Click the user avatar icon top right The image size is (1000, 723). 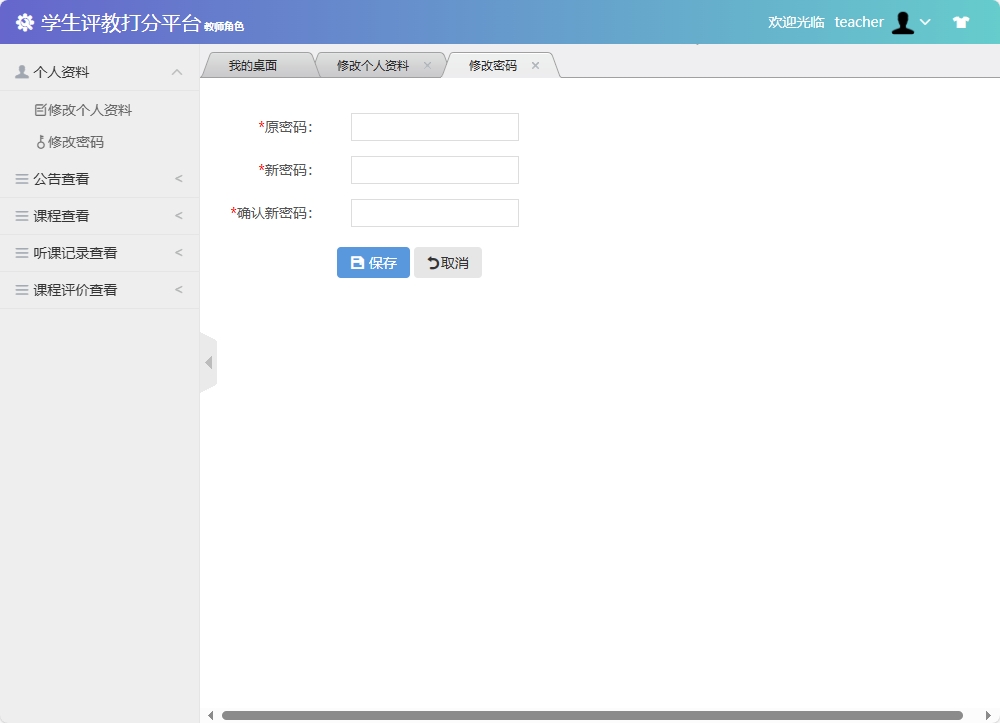(x=905, y=21)
